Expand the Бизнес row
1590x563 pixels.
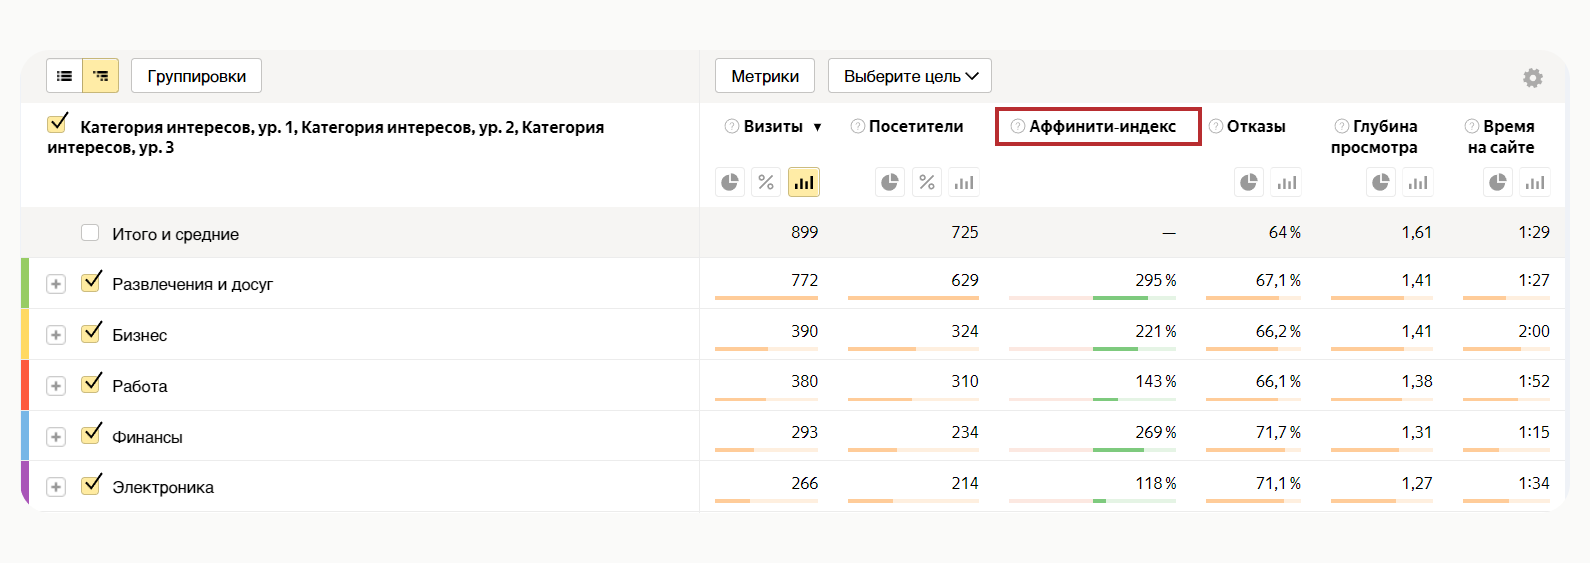(56, 335)
